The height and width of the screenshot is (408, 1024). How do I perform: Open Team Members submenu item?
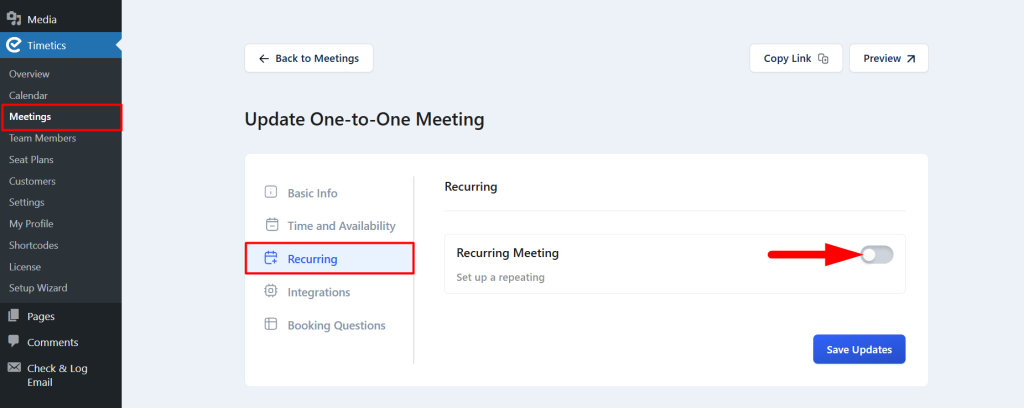[42, 138]
